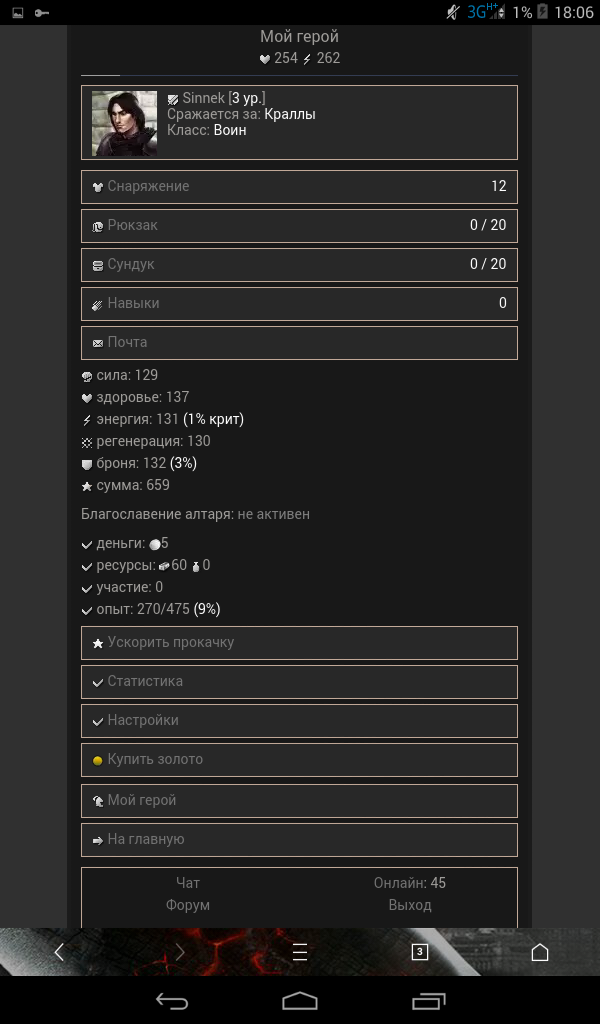Tap the browser forward arrow icon
The image size is (600, 1024).
[180, 952]
